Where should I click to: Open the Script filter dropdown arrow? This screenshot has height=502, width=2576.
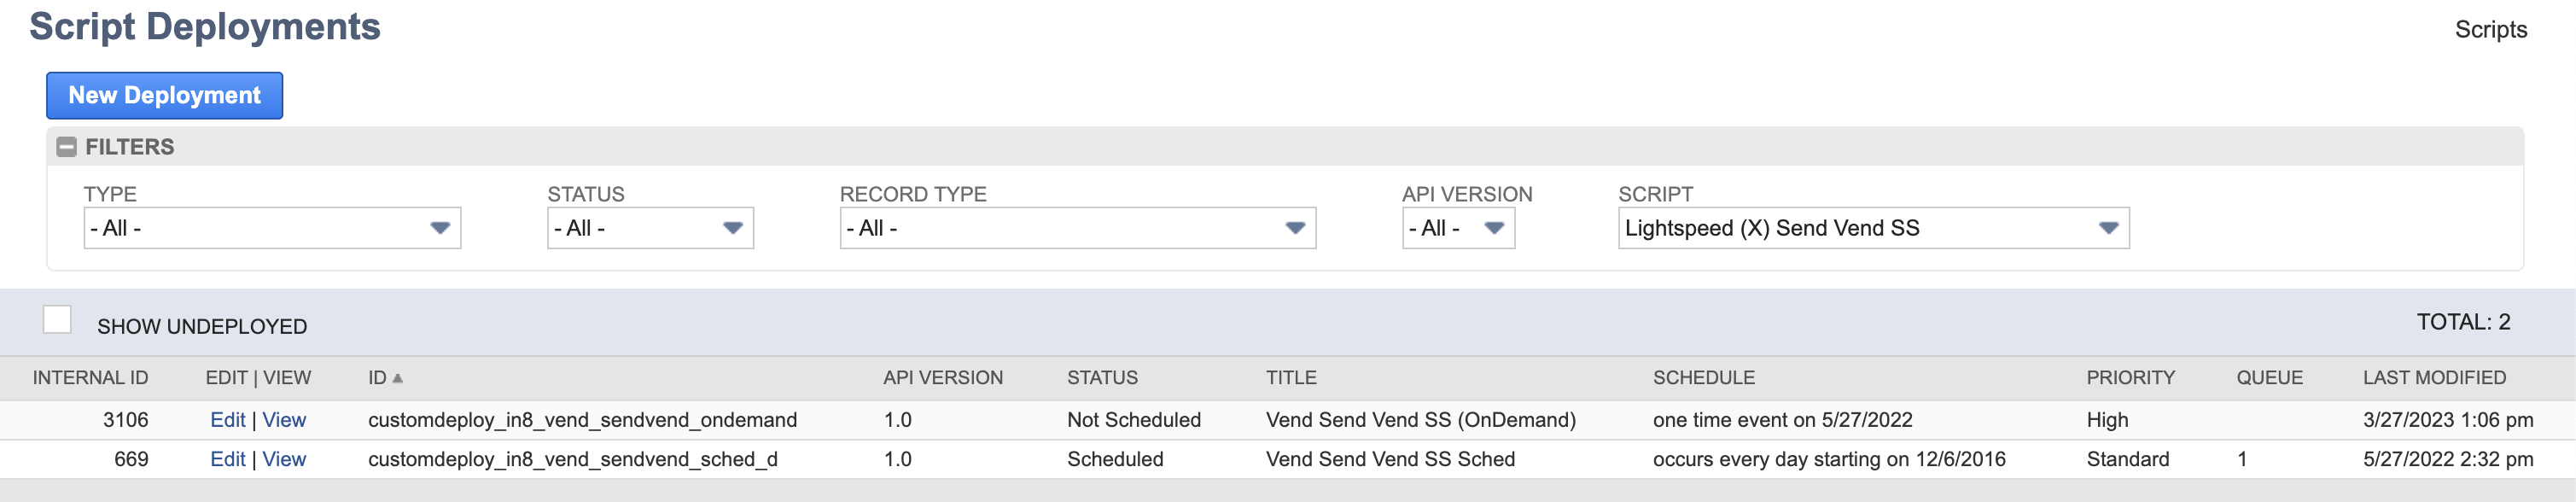pos(2108,228)
